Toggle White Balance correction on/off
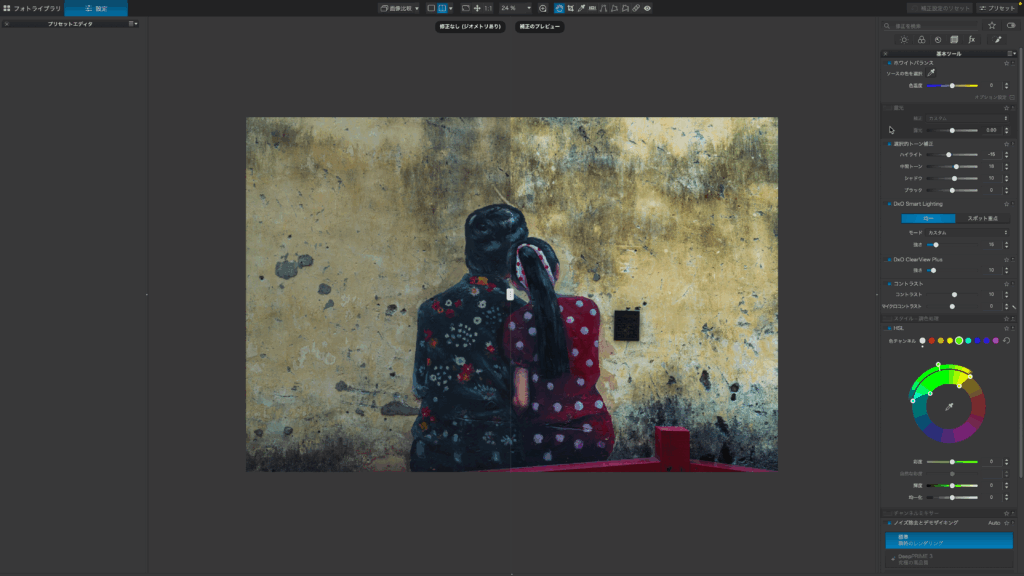Screen dimensions: 1024x576 coord(889,63)
